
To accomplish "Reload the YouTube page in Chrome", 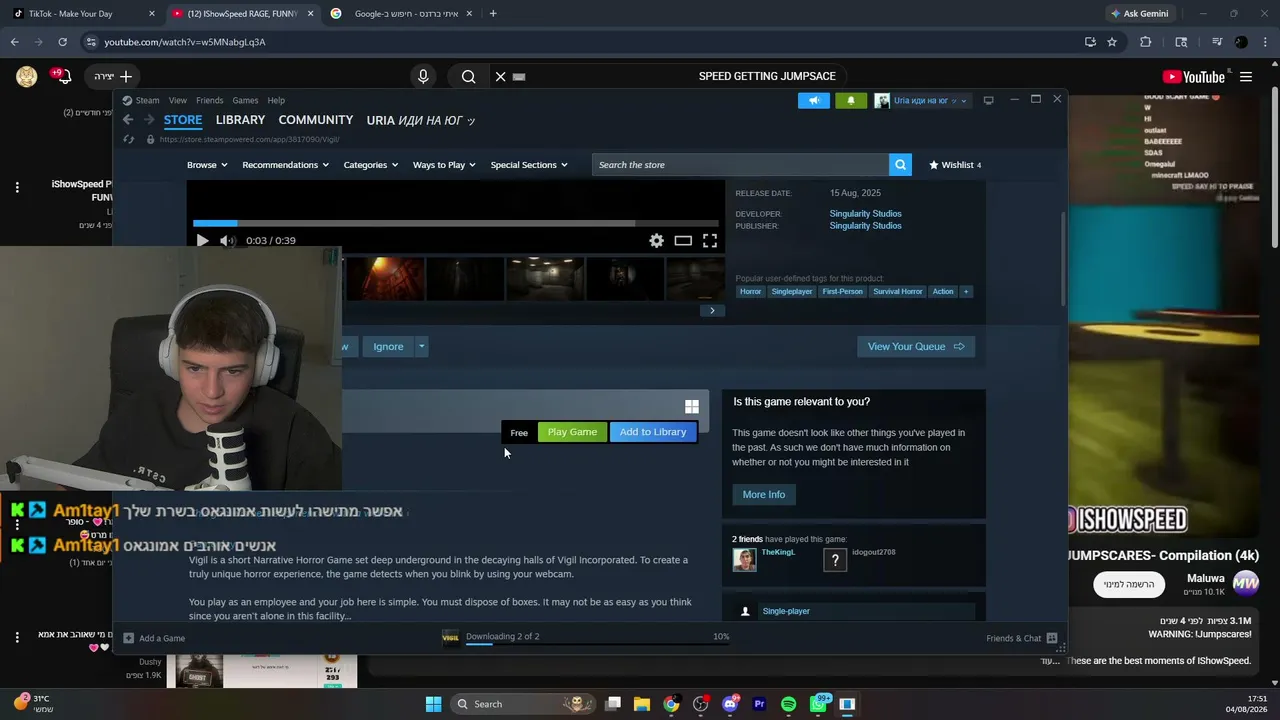I will [62, 42].
